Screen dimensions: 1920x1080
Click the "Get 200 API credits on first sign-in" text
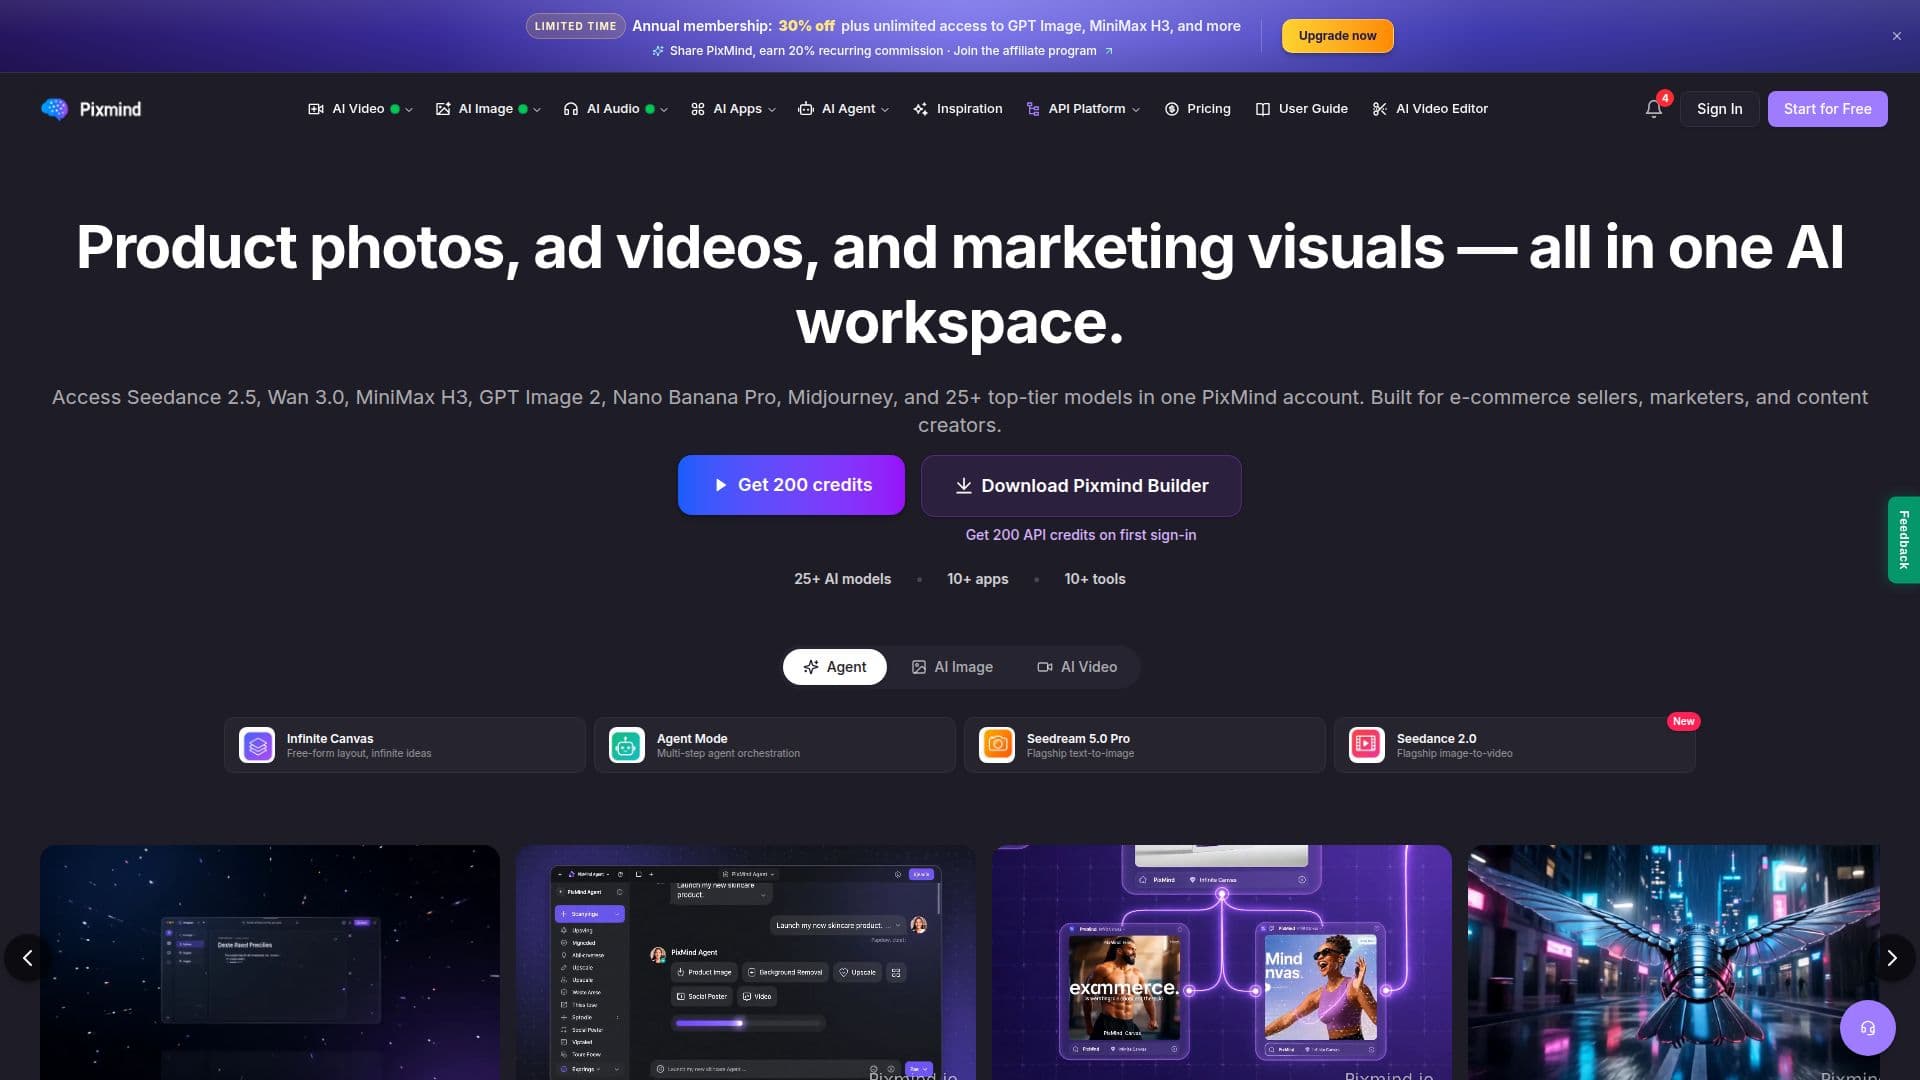point(1080,535)
